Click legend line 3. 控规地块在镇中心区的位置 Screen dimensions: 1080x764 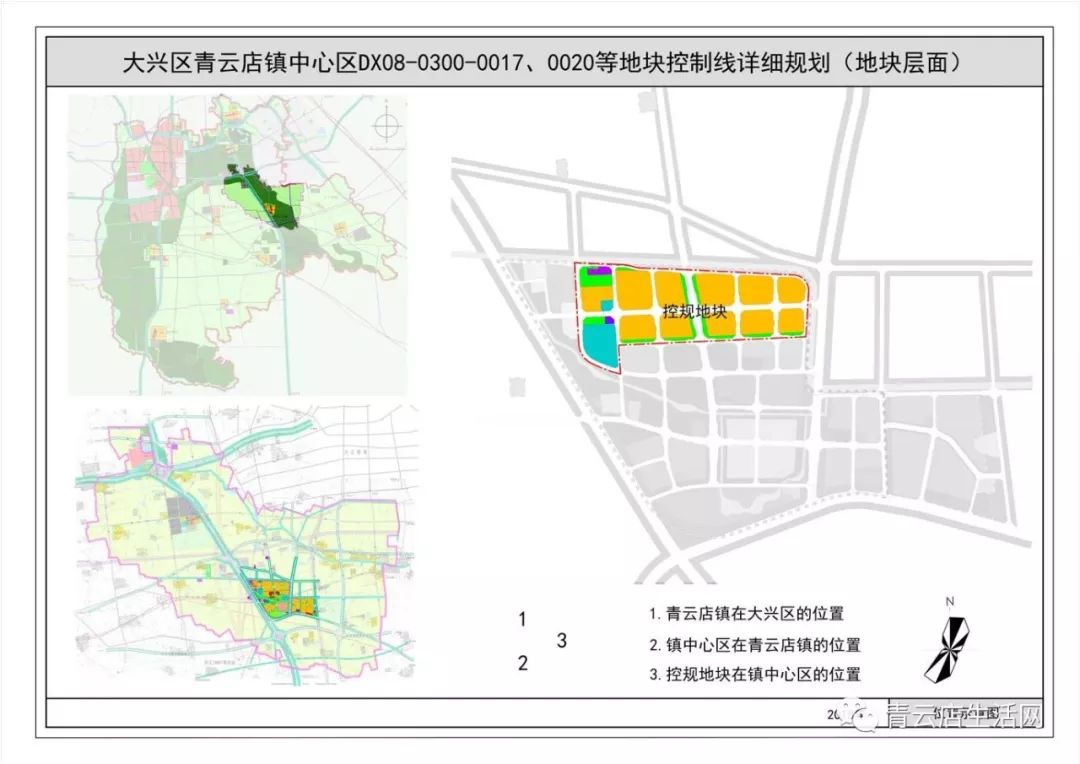pos(755,674)
